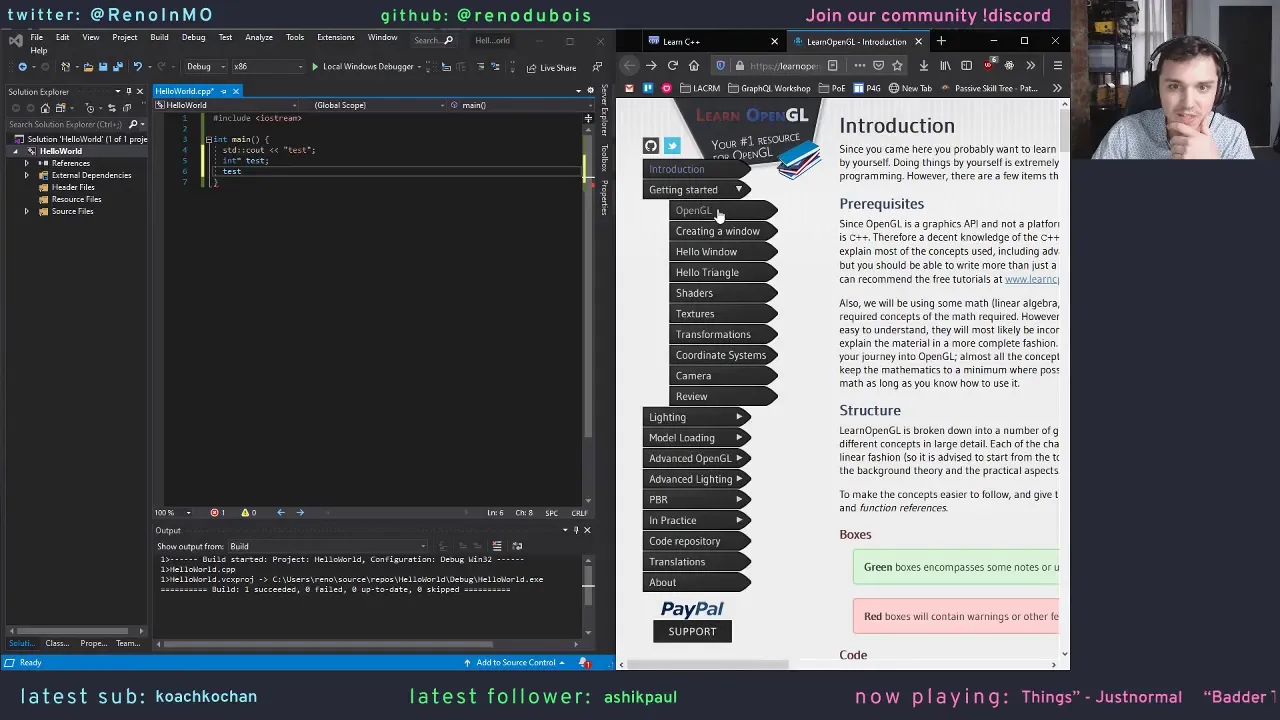The image size is (1280, 720).
Task: Click Home icon in Solution Explorer toolbar
Action: point(47,108)
